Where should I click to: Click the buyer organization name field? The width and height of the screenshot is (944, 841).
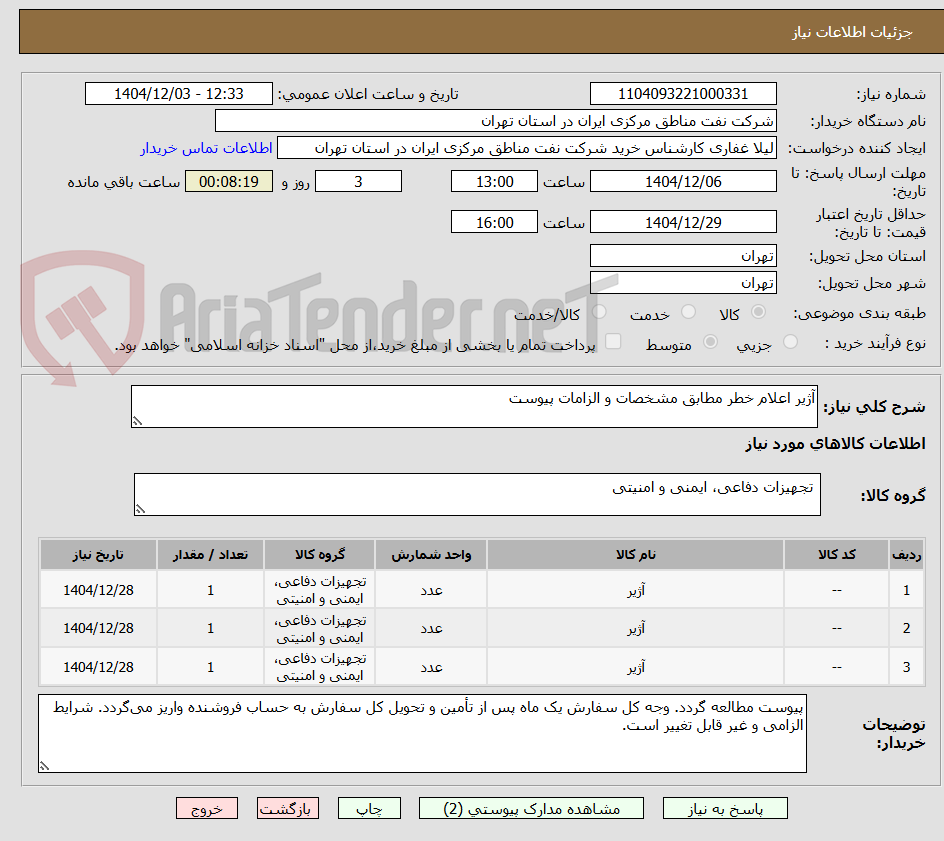pos(495,121)
